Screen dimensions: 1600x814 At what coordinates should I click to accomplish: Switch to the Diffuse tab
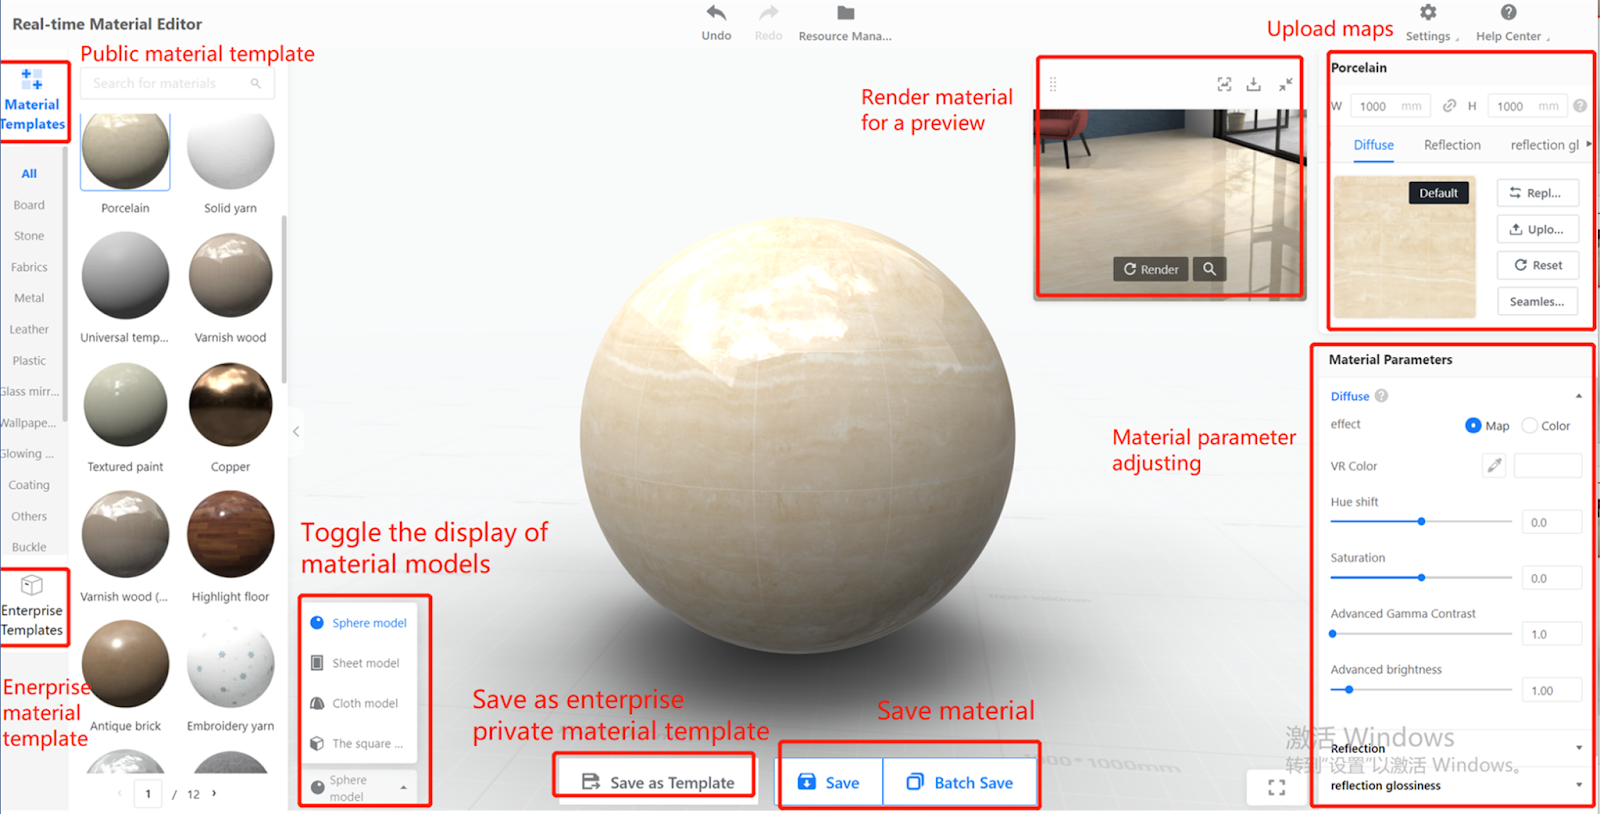click(1374, 145)
